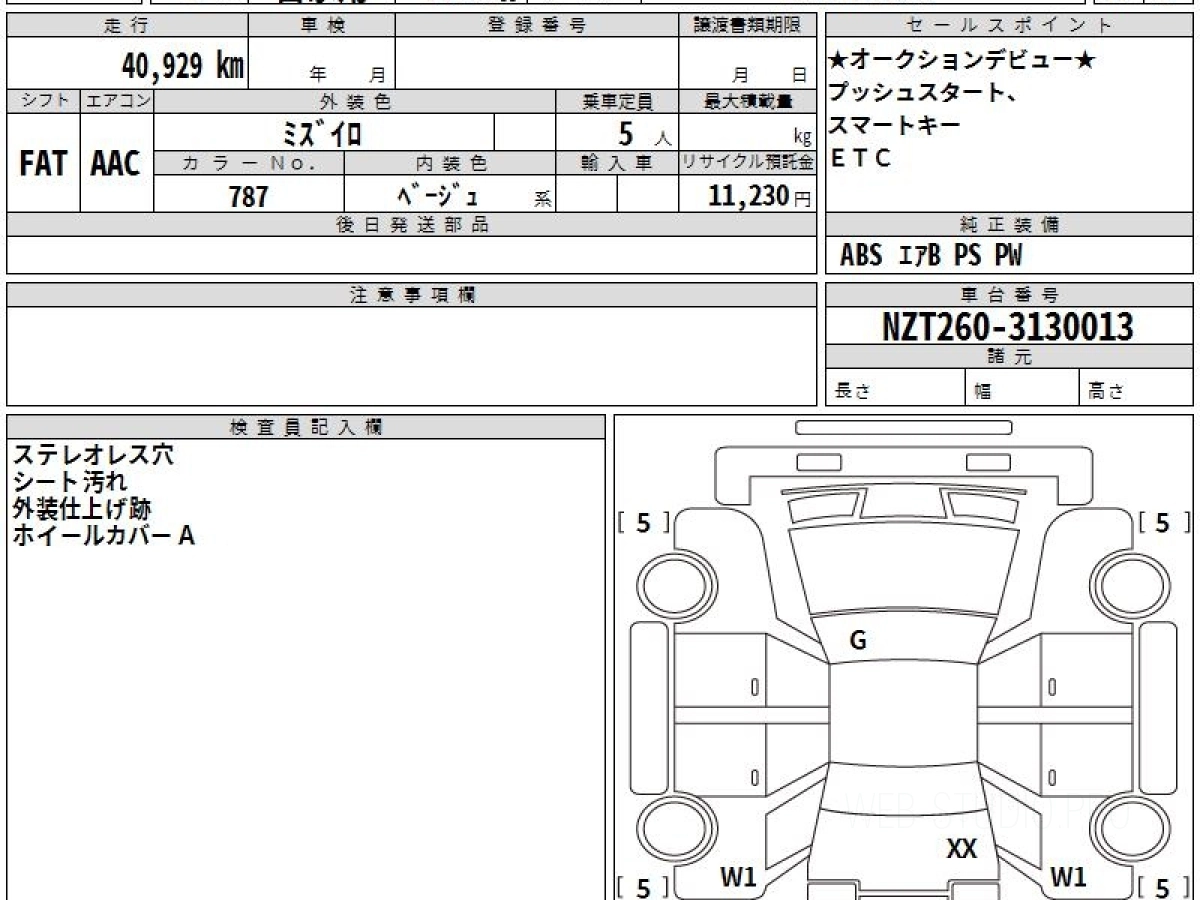Click the 輸入車 header
1200x900 pixels.
617,163
